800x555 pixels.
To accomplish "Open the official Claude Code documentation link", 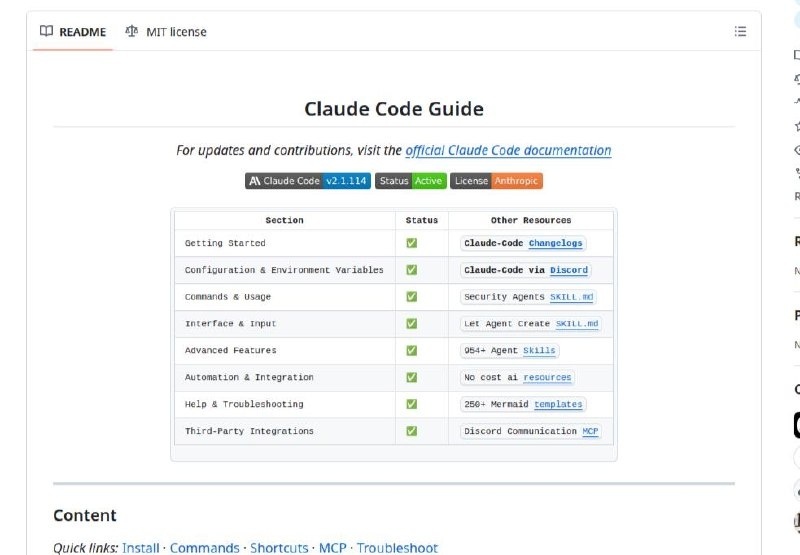I will [x=508, y=150].
